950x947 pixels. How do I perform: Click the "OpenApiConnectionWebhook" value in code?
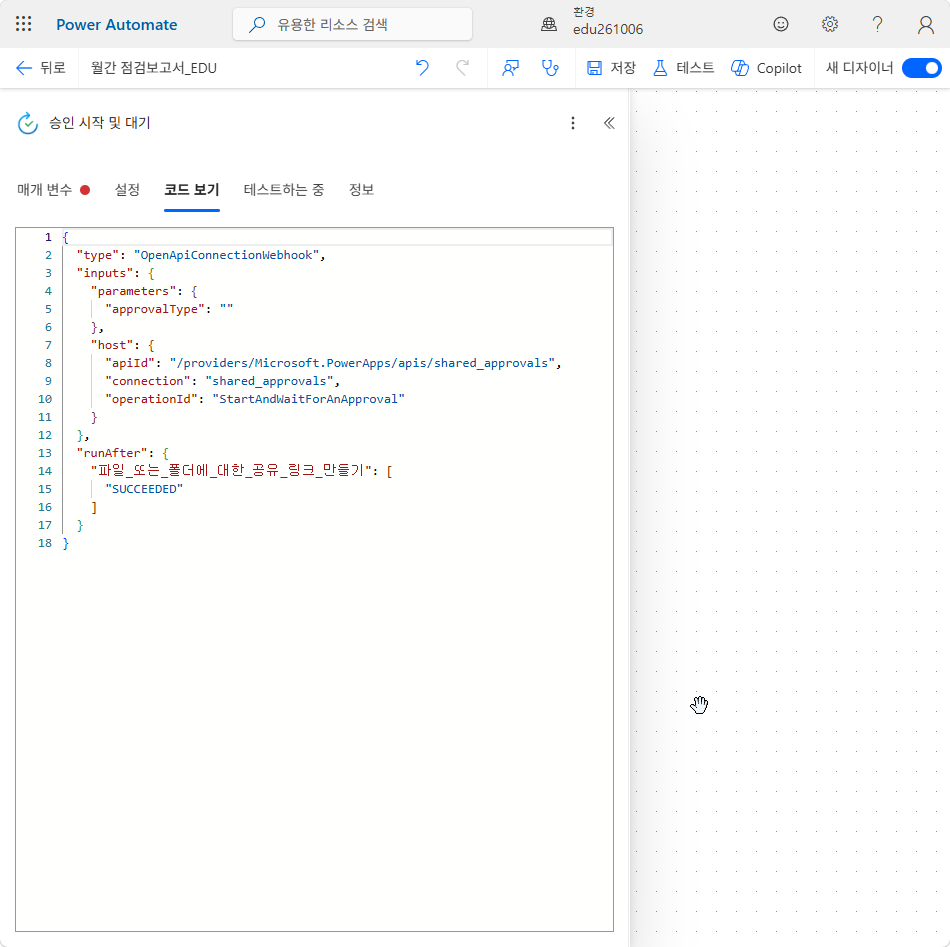click(x=226, y=255)
